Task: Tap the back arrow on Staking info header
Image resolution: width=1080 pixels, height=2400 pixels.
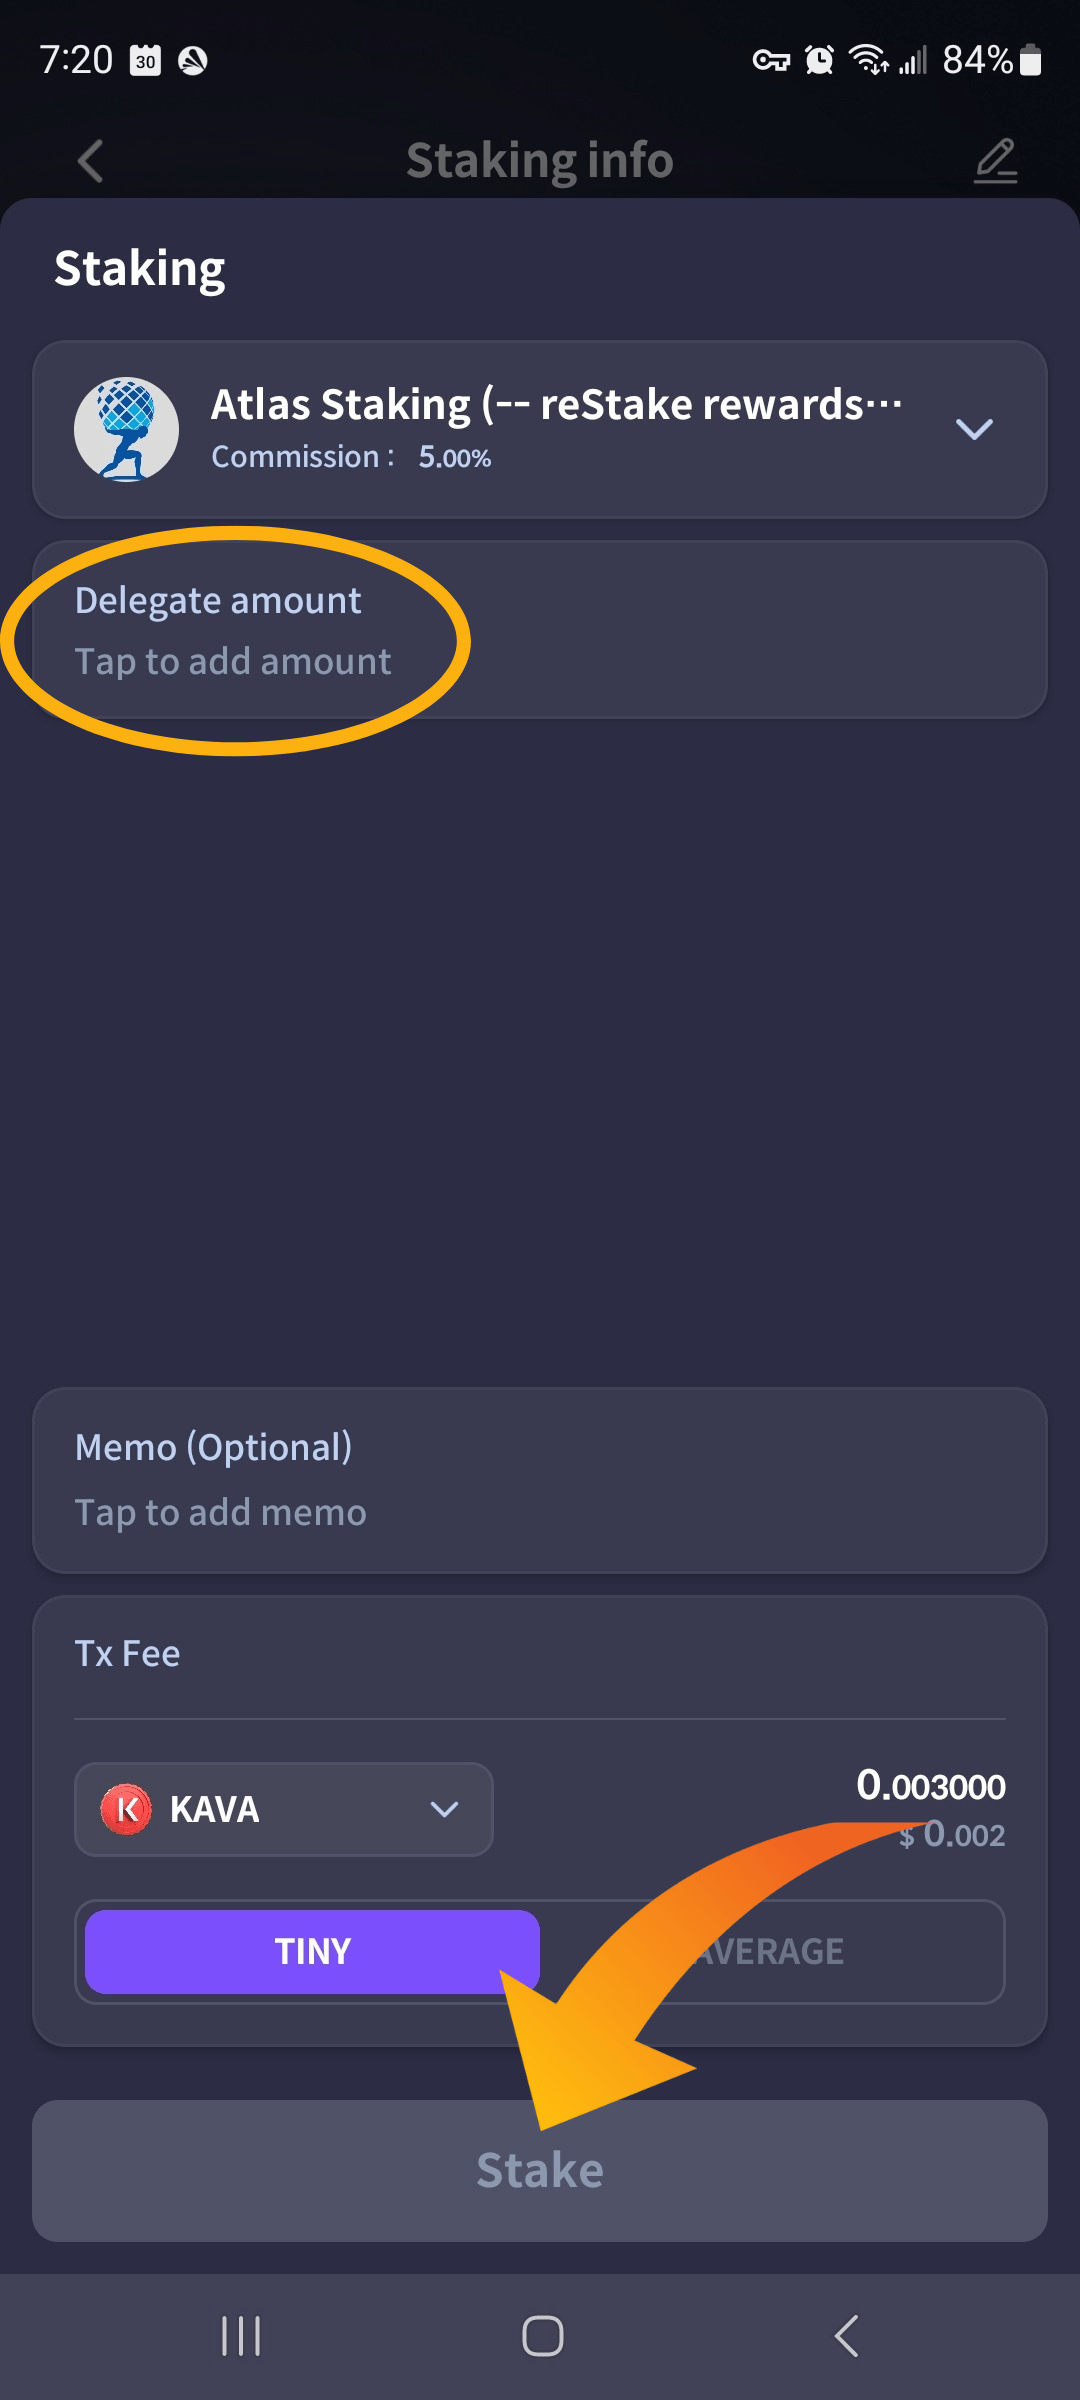Action: click(x=91, y=161)
